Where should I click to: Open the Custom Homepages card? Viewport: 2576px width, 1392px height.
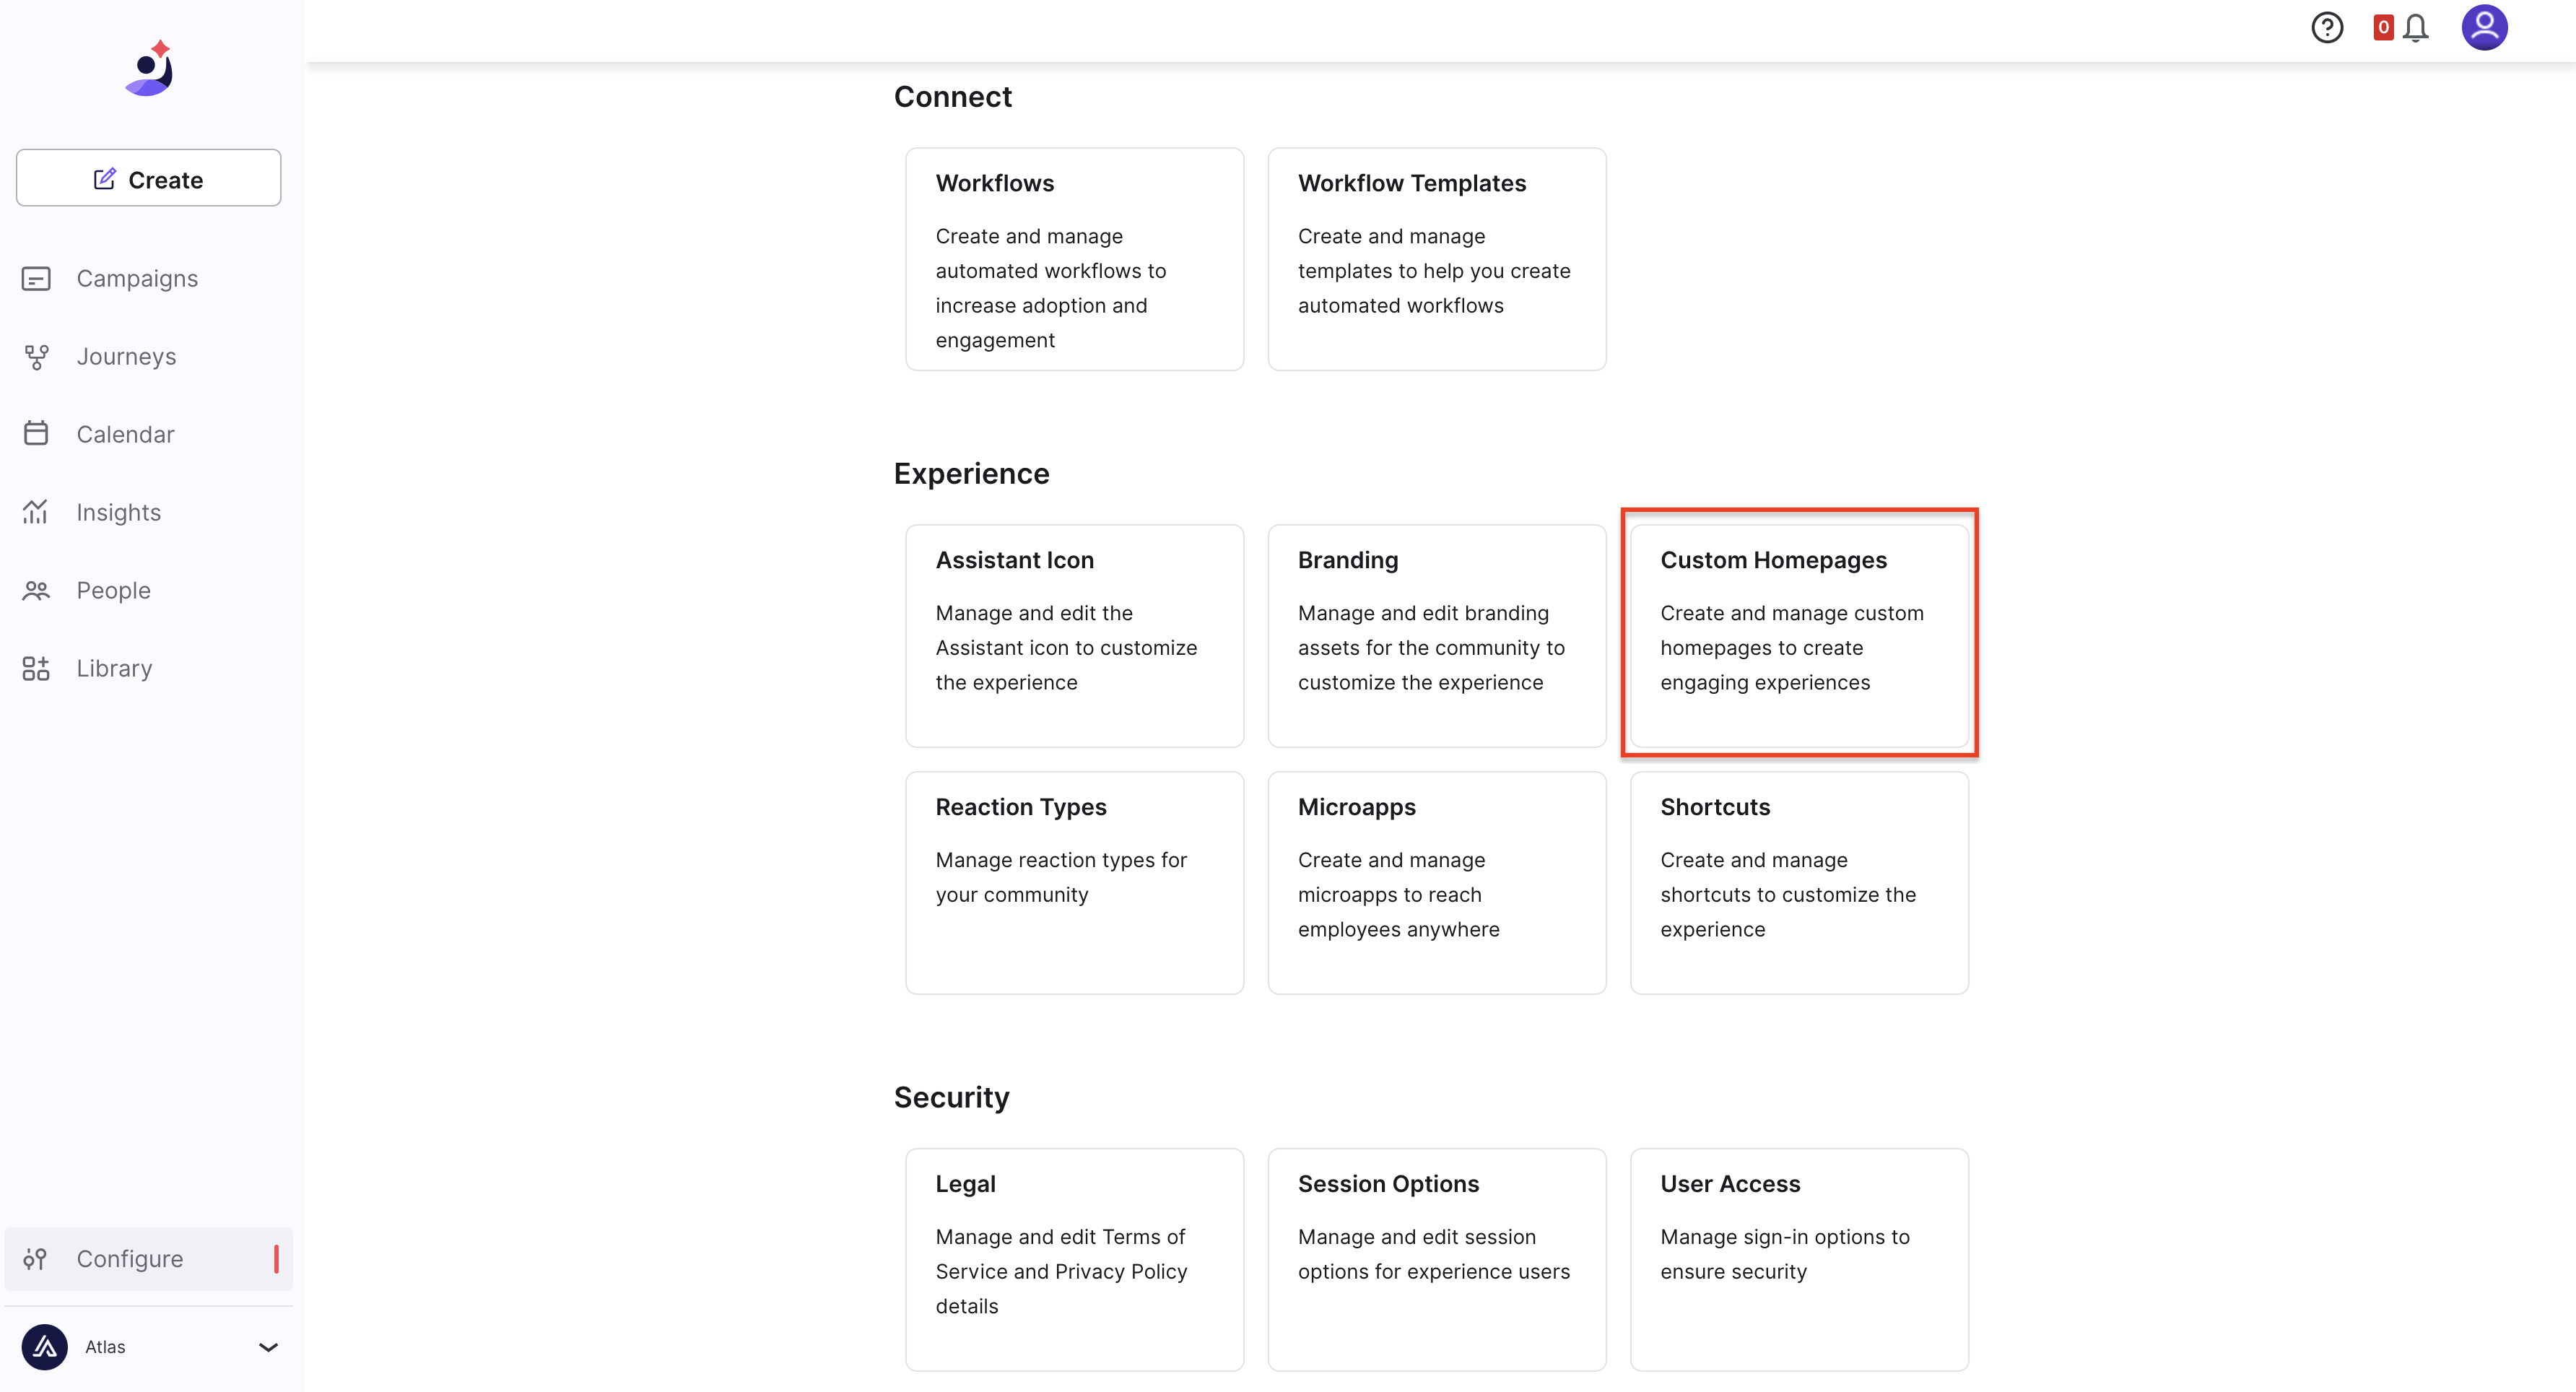click(x=1799, y=635)
